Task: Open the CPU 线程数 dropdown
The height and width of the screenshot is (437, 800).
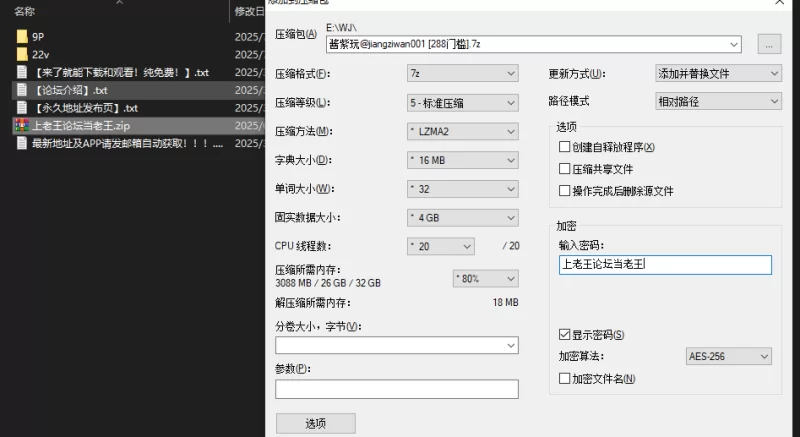Action: [441, 246]
